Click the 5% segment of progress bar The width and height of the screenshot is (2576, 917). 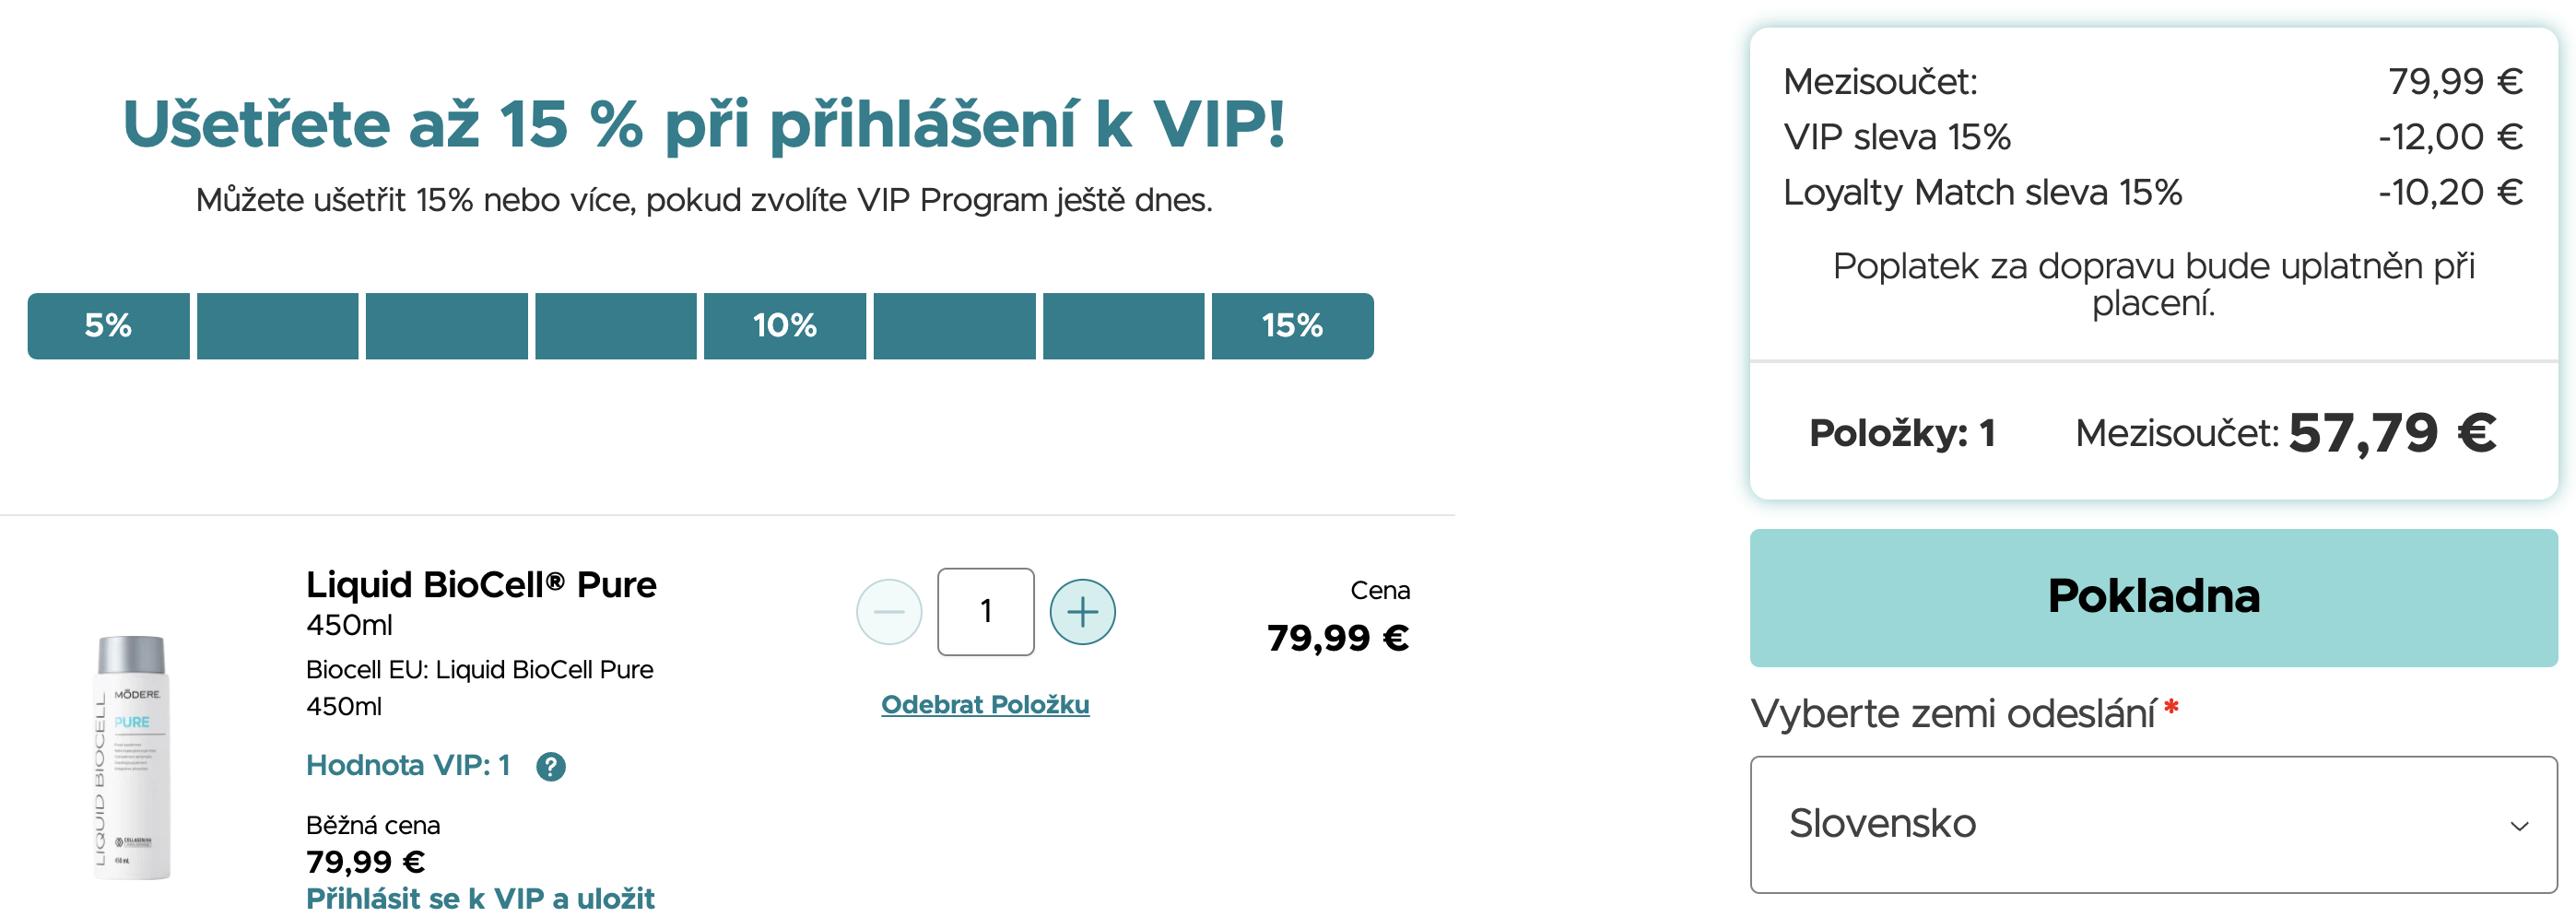[108, 325]
